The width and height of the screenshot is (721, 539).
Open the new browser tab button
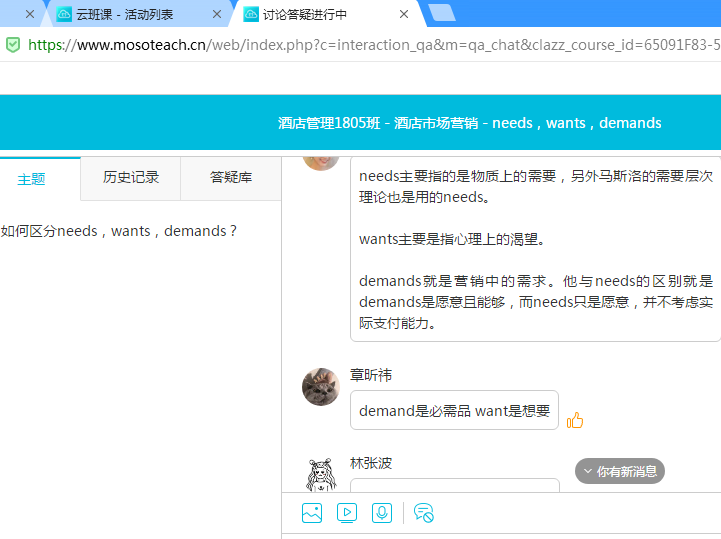pos(442,13)
